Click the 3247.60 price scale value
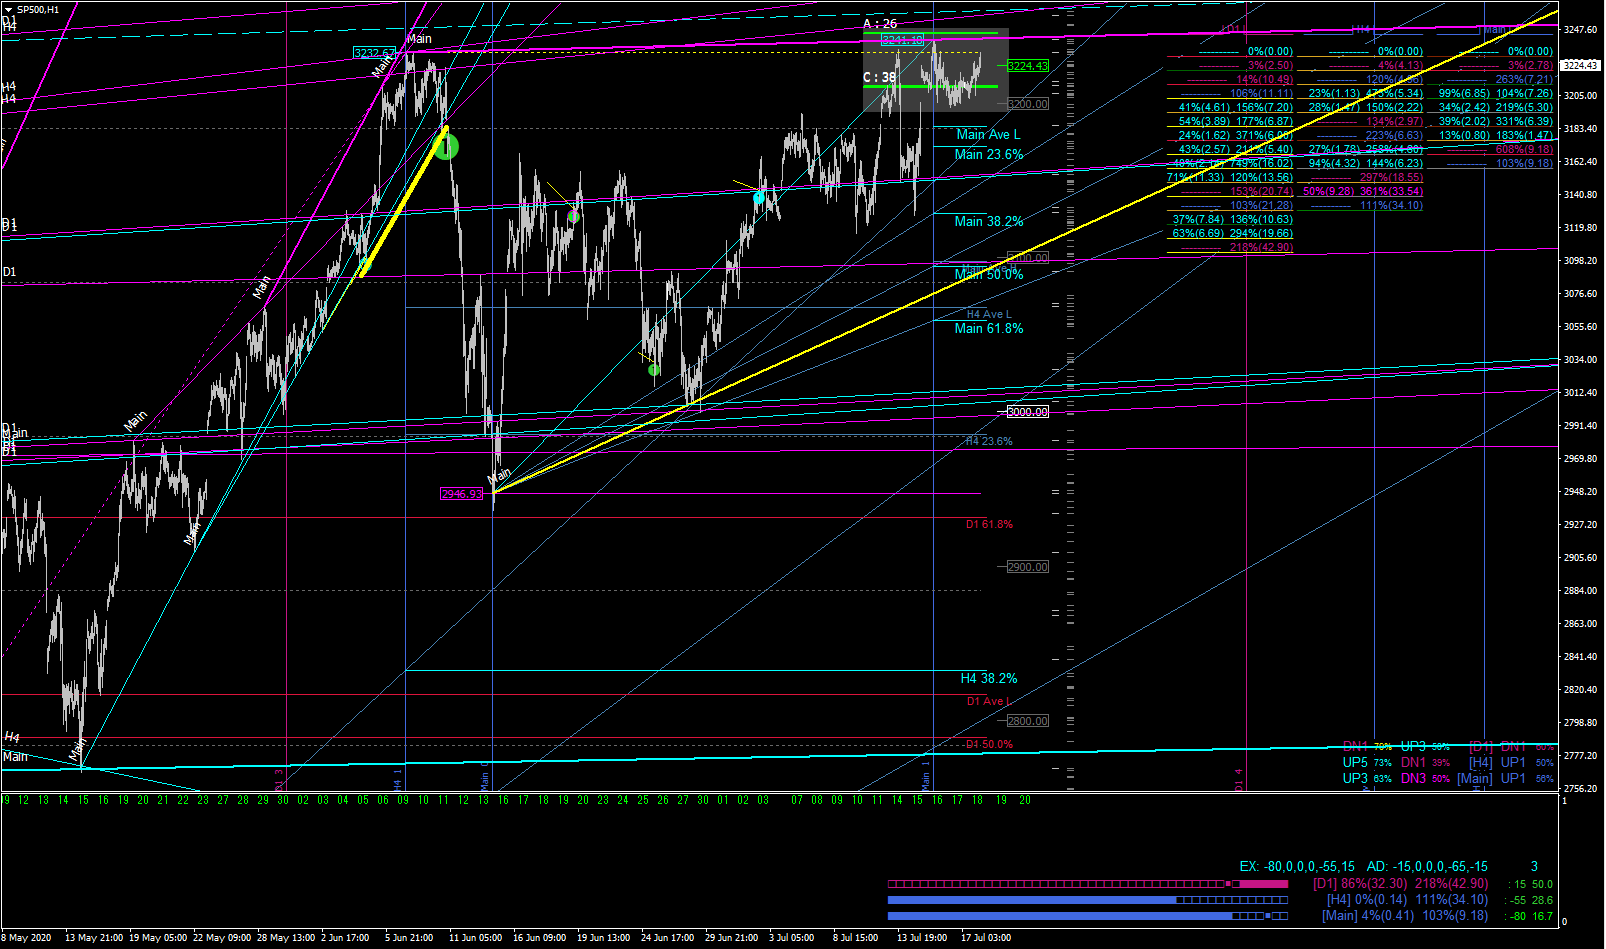The width and height of the screenshot is (1606, 949). click(1580, 30)
